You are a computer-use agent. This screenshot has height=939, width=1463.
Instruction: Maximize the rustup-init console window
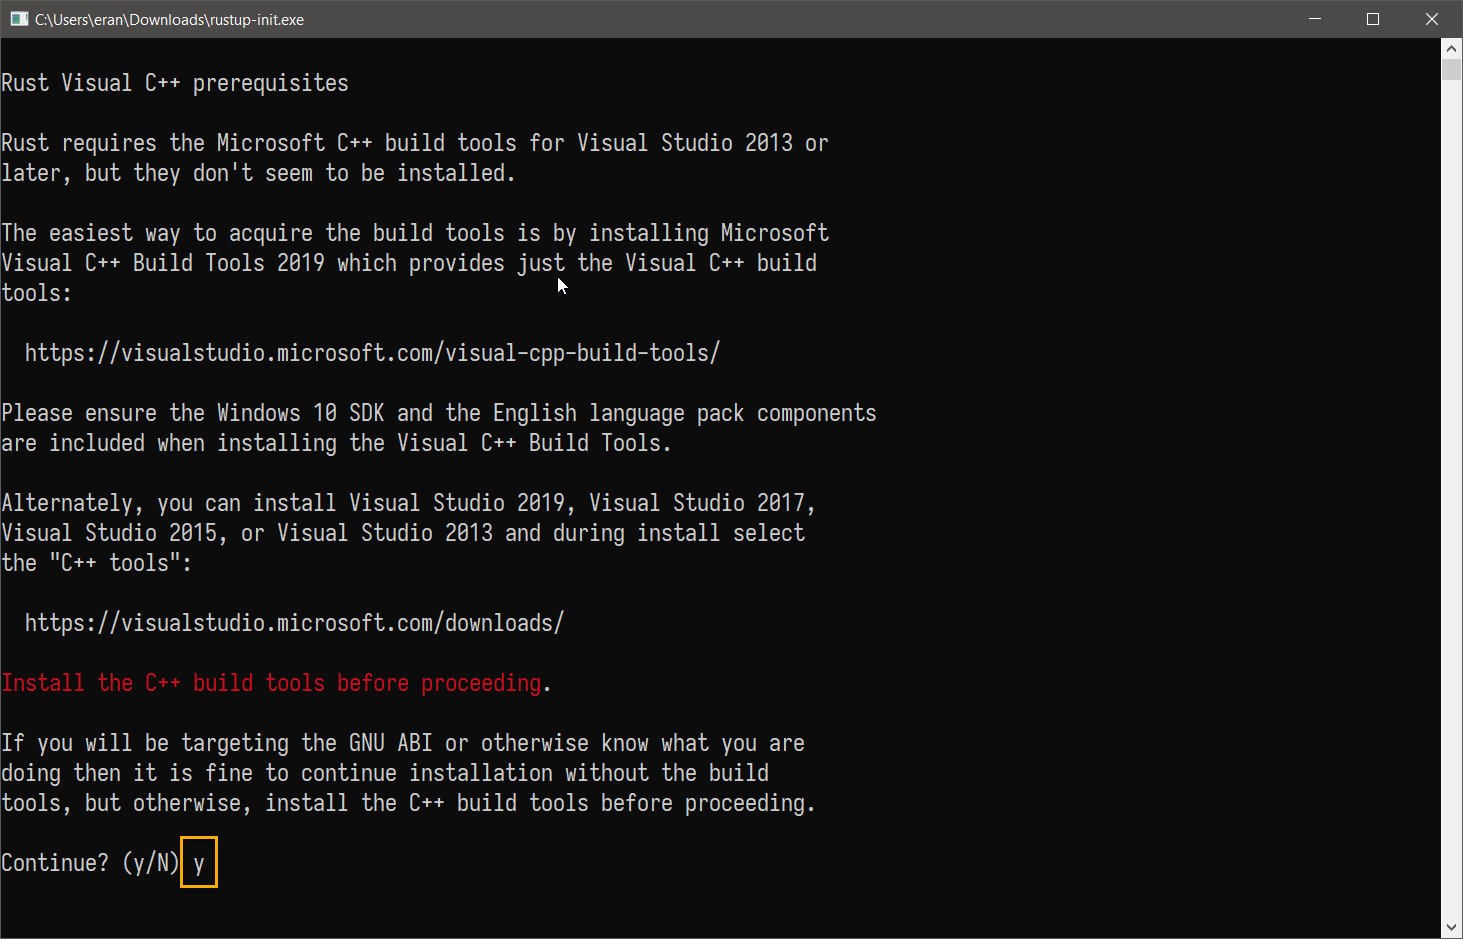coord(1373,19)
